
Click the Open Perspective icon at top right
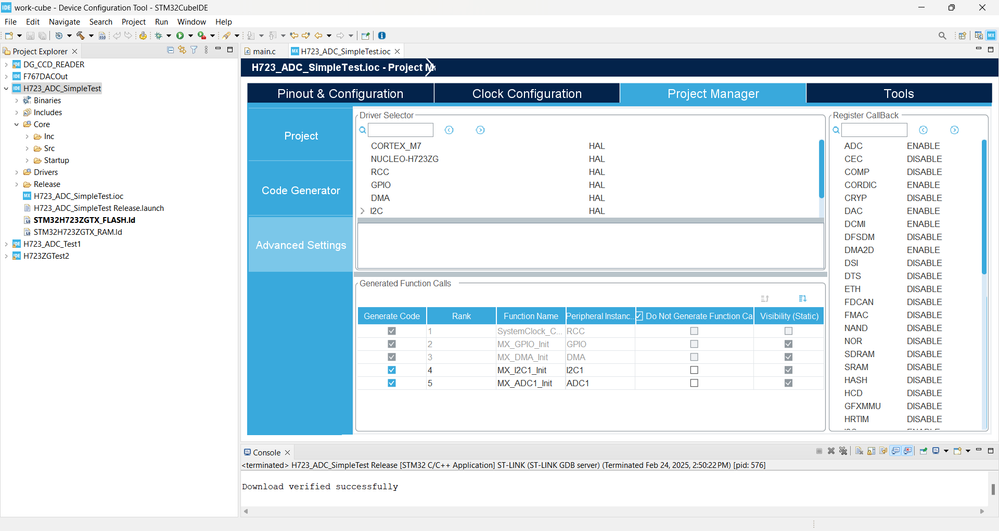pyautogui.click(x=963, y=36)
